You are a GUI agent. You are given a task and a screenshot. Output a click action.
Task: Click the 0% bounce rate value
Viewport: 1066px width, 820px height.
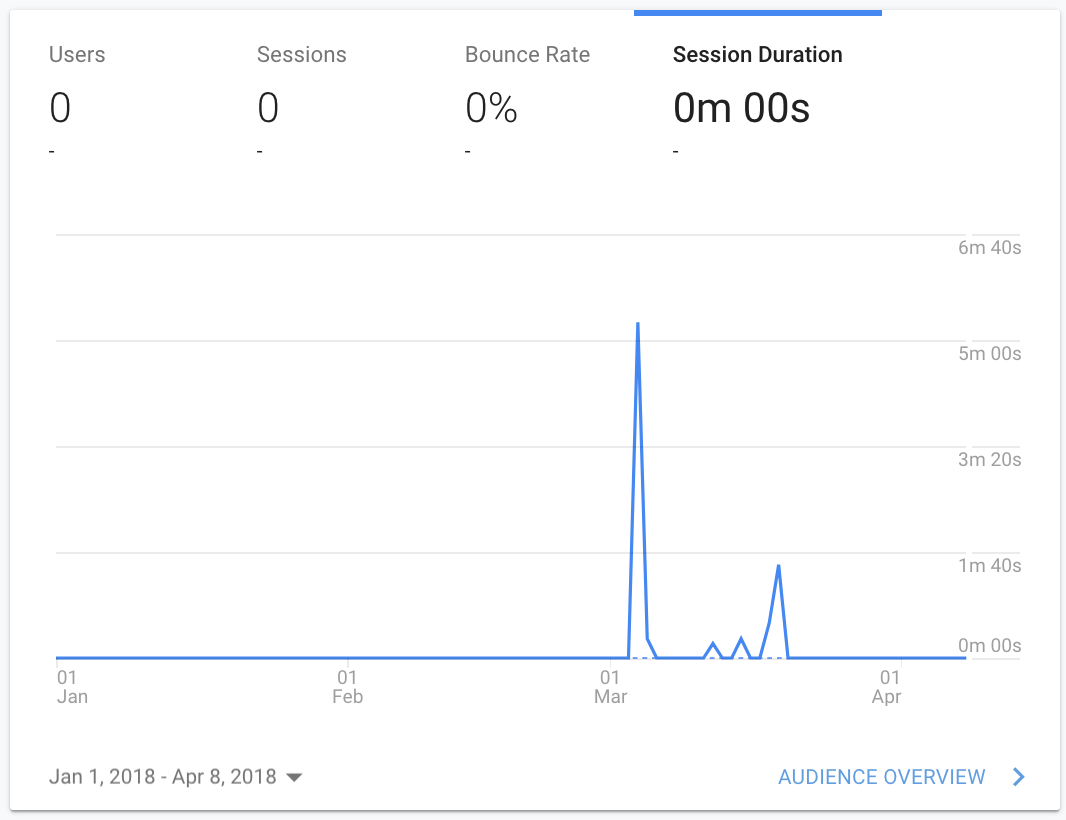click(x=491, y=108)
